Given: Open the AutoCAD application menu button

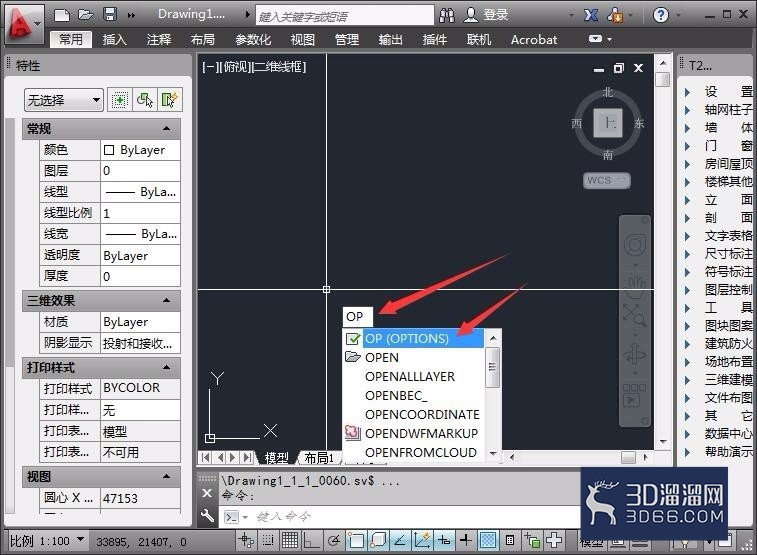Looking at the screenshot, I should coord(23,24).
